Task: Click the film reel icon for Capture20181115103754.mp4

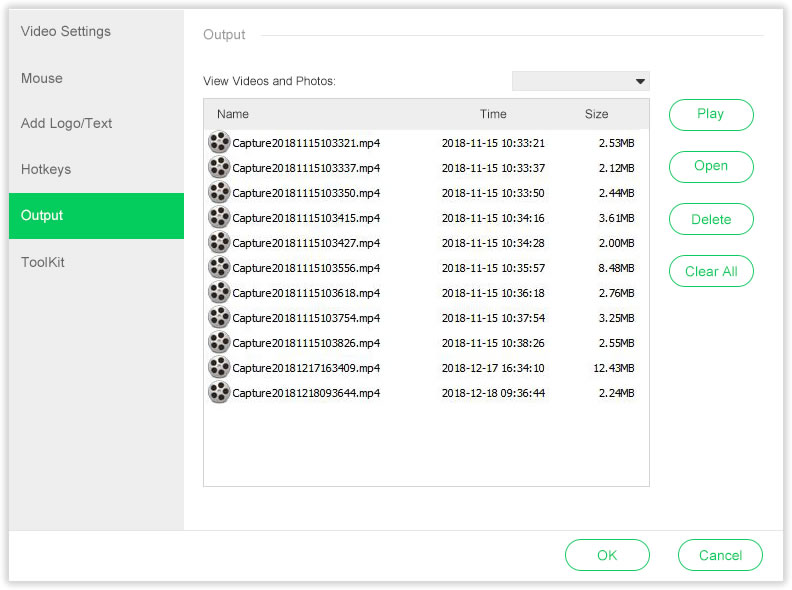Action: point(219,317)
